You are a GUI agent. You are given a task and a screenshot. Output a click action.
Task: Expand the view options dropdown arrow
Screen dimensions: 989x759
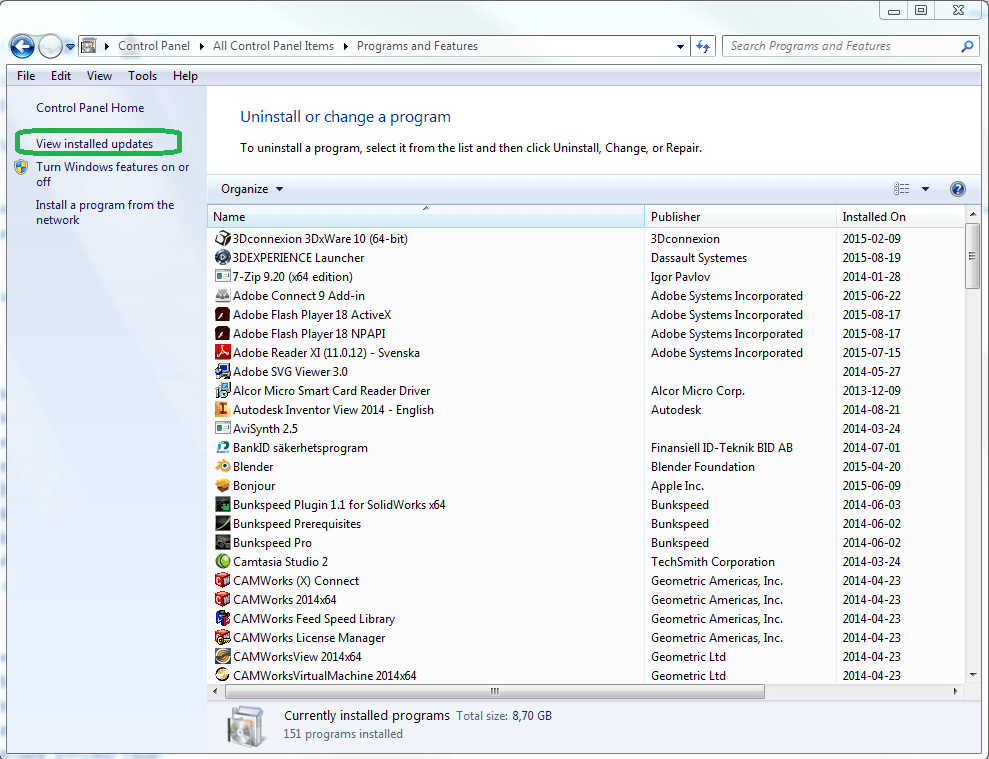coord(925,189)
